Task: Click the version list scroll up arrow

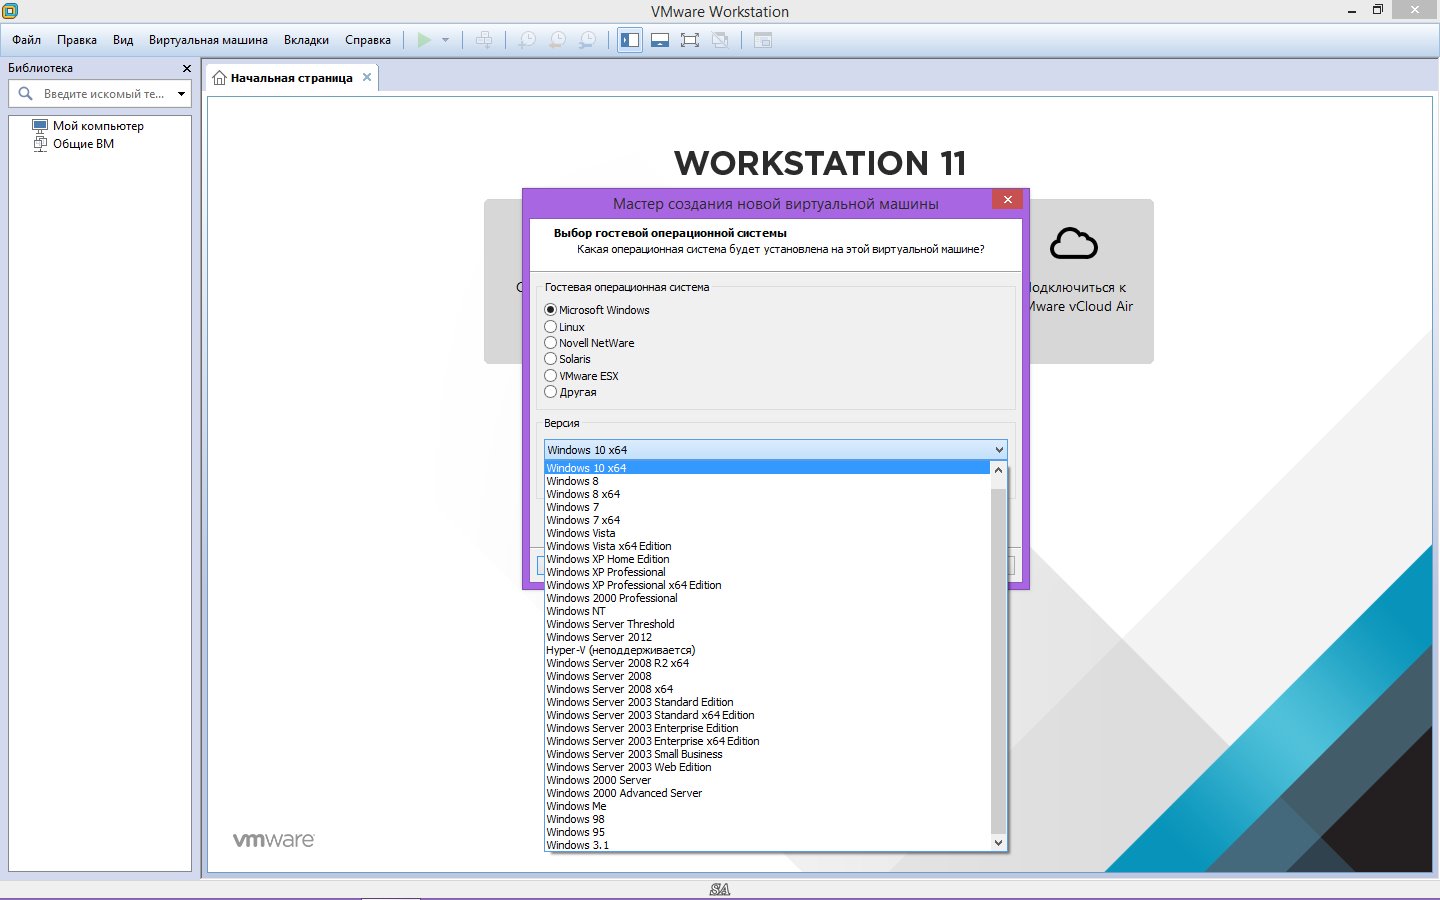Action: pyautogui.click(x=998, y=469)
